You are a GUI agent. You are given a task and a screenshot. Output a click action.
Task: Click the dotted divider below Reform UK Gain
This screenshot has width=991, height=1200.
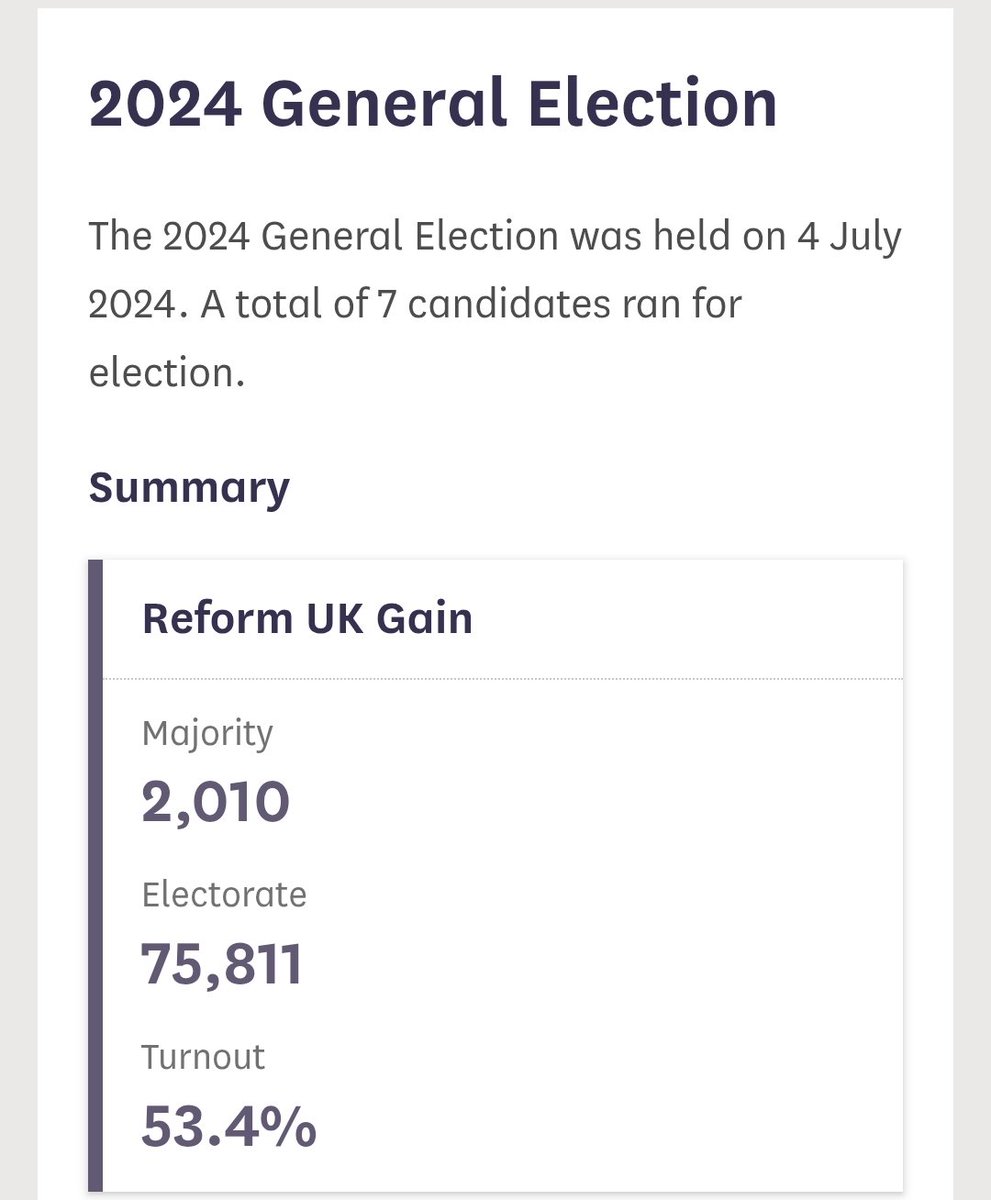502,679
